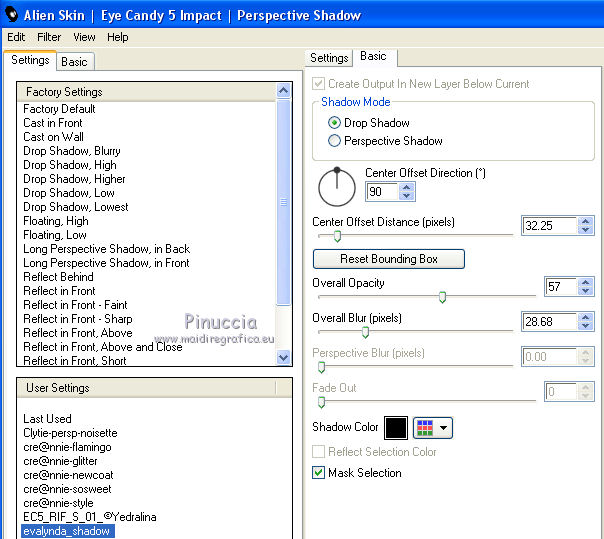Switch to right-pane Basic tab

tap(373, 56)
